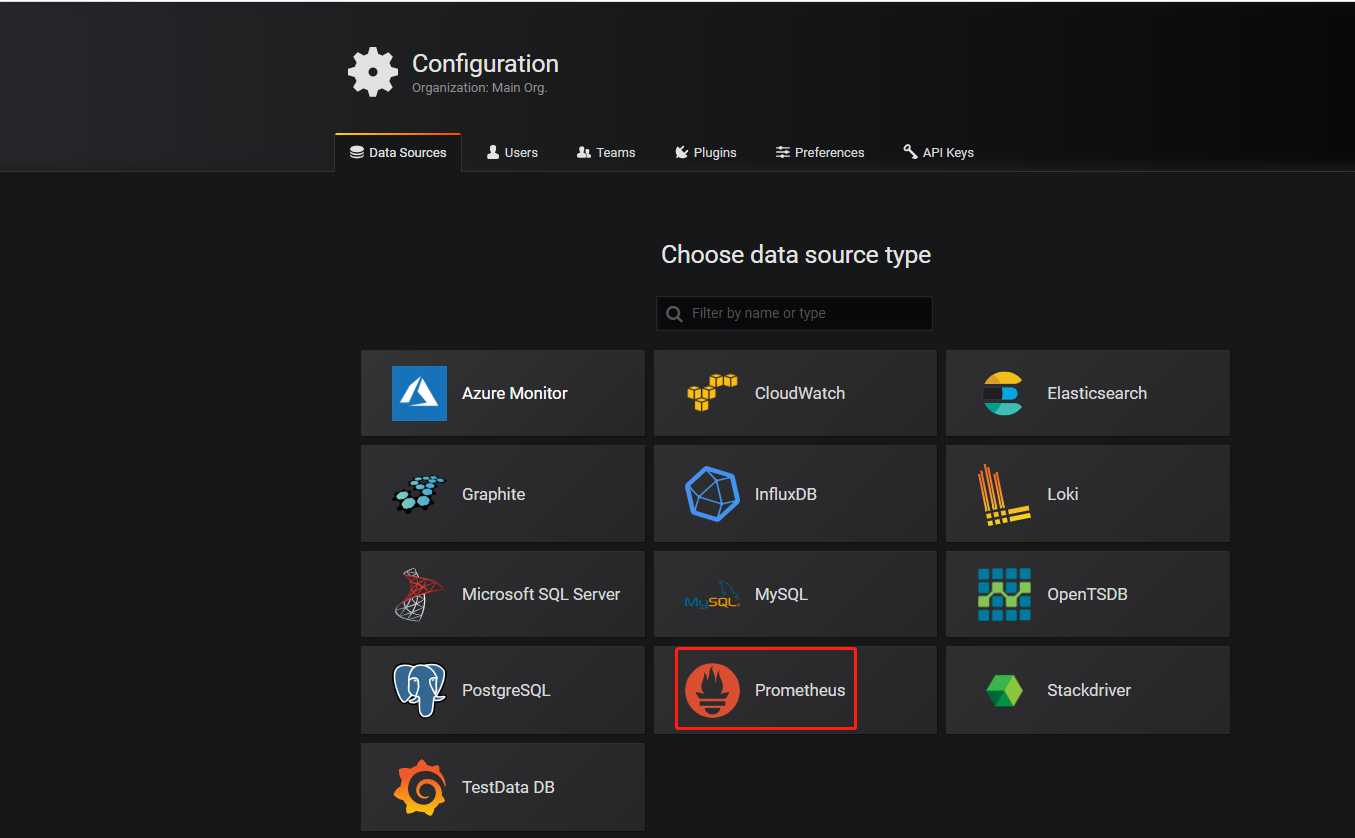Choose CloudWatch data source label

(800, 393)
